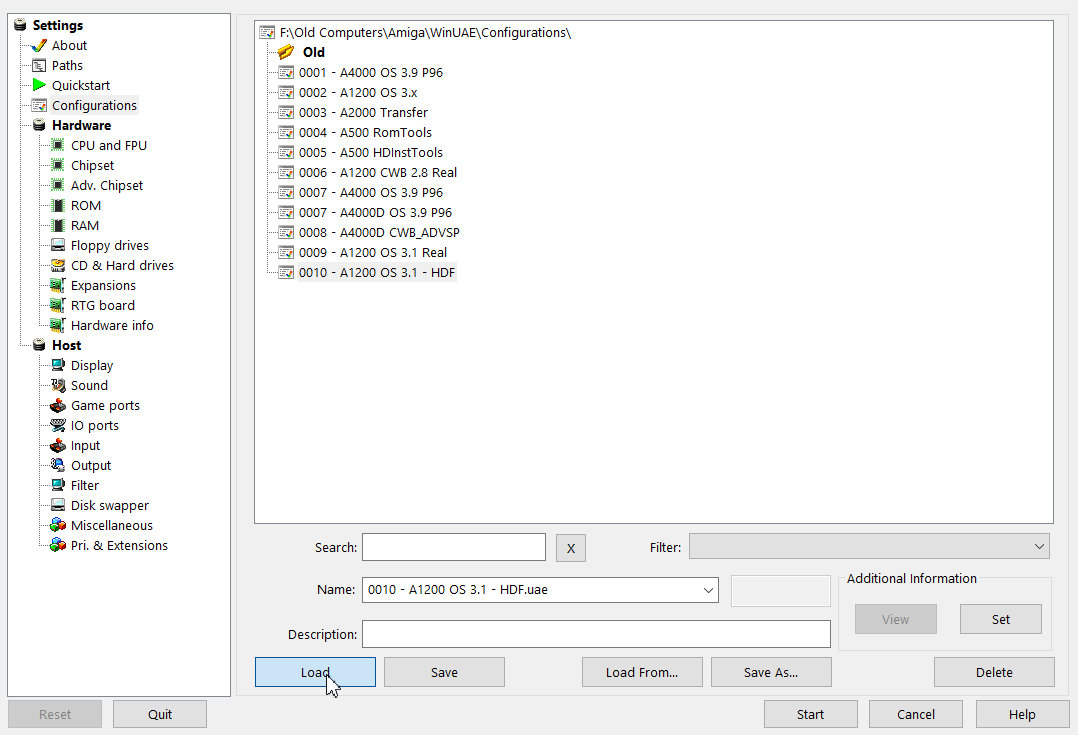Click the Load button
The width and height of the screenshot is (1078, 735).
coord(315,672)
